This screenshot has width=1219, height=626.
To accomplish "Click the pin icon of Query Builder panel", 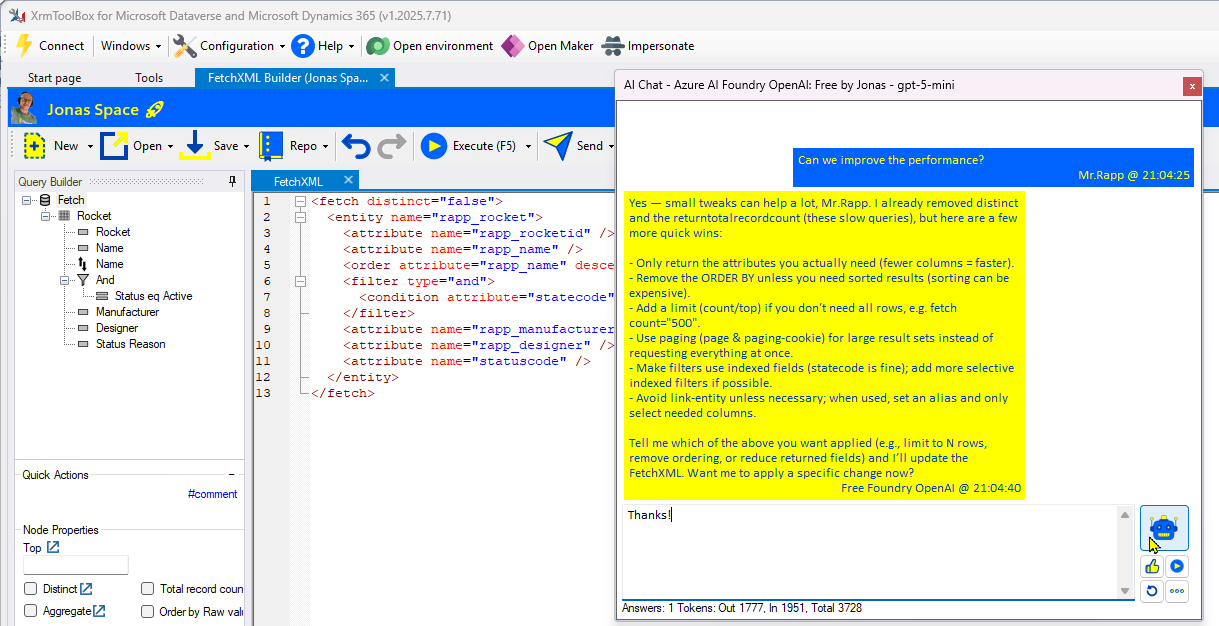I will (x=233, y=181).
